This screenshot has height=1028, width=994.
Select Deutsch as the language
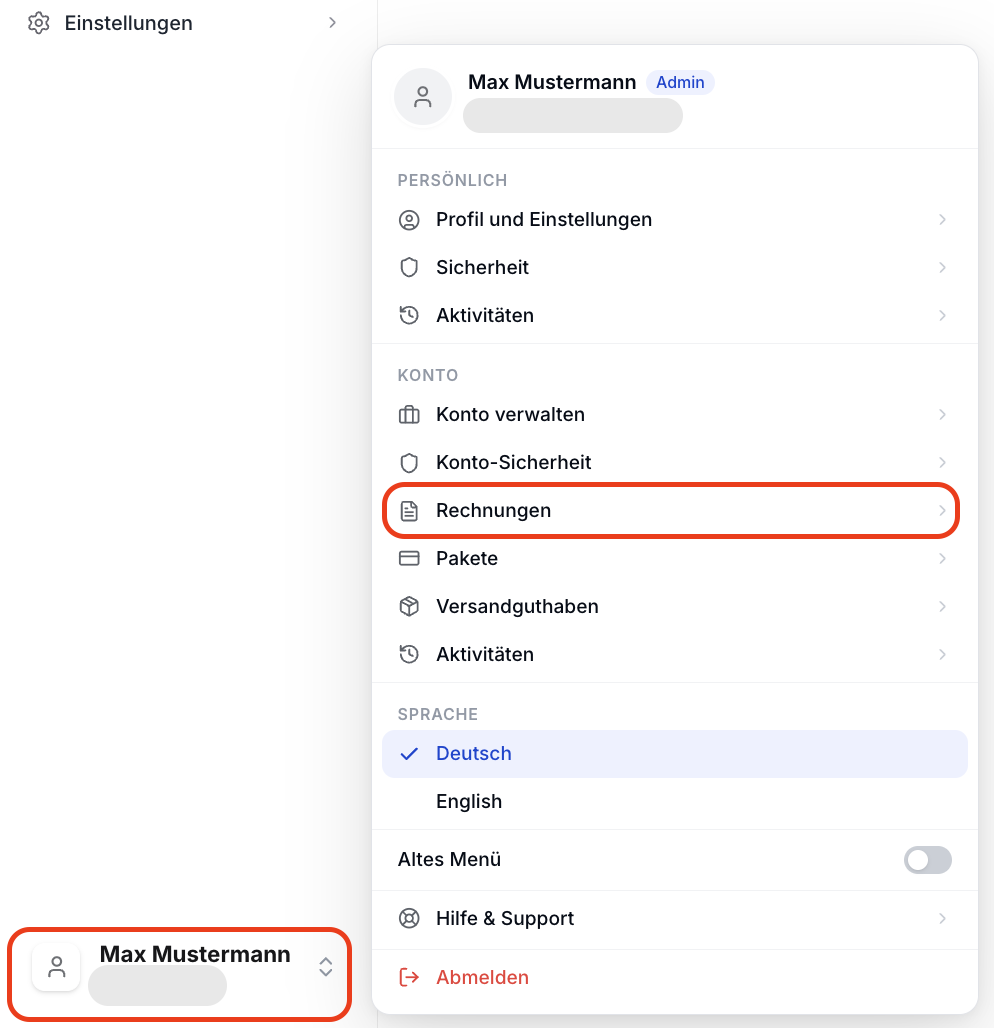675,754
